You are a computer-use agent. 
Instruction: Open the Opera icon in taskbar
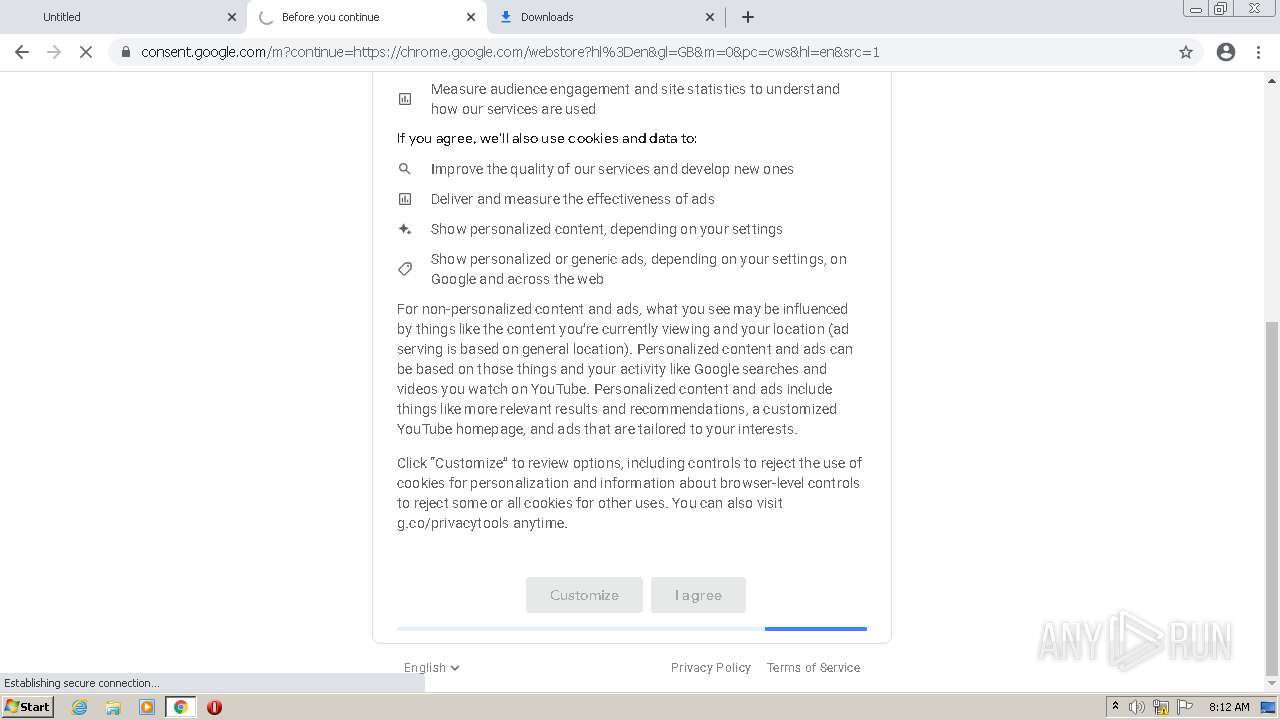214,707
